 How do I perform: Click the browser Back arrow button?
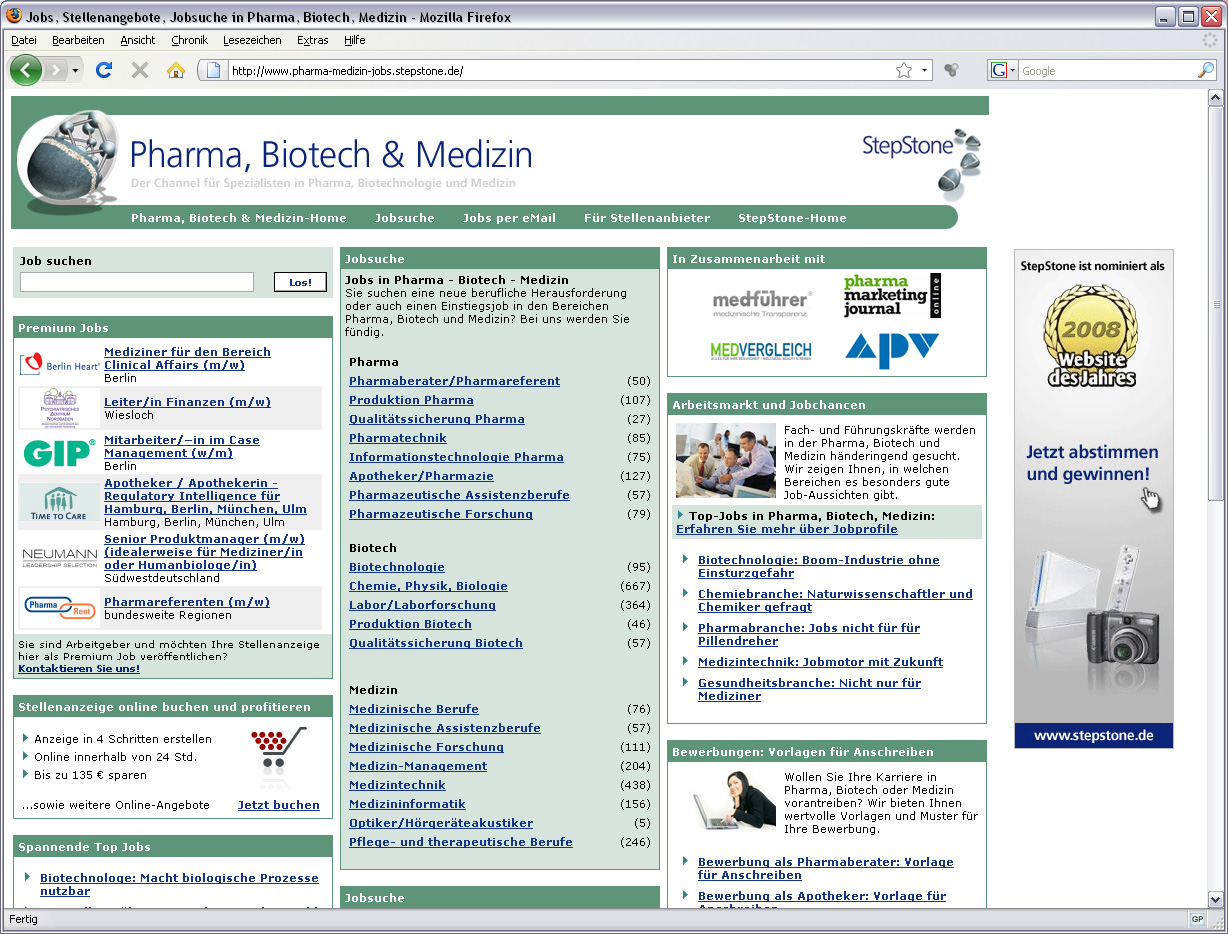tap(27, 70)
